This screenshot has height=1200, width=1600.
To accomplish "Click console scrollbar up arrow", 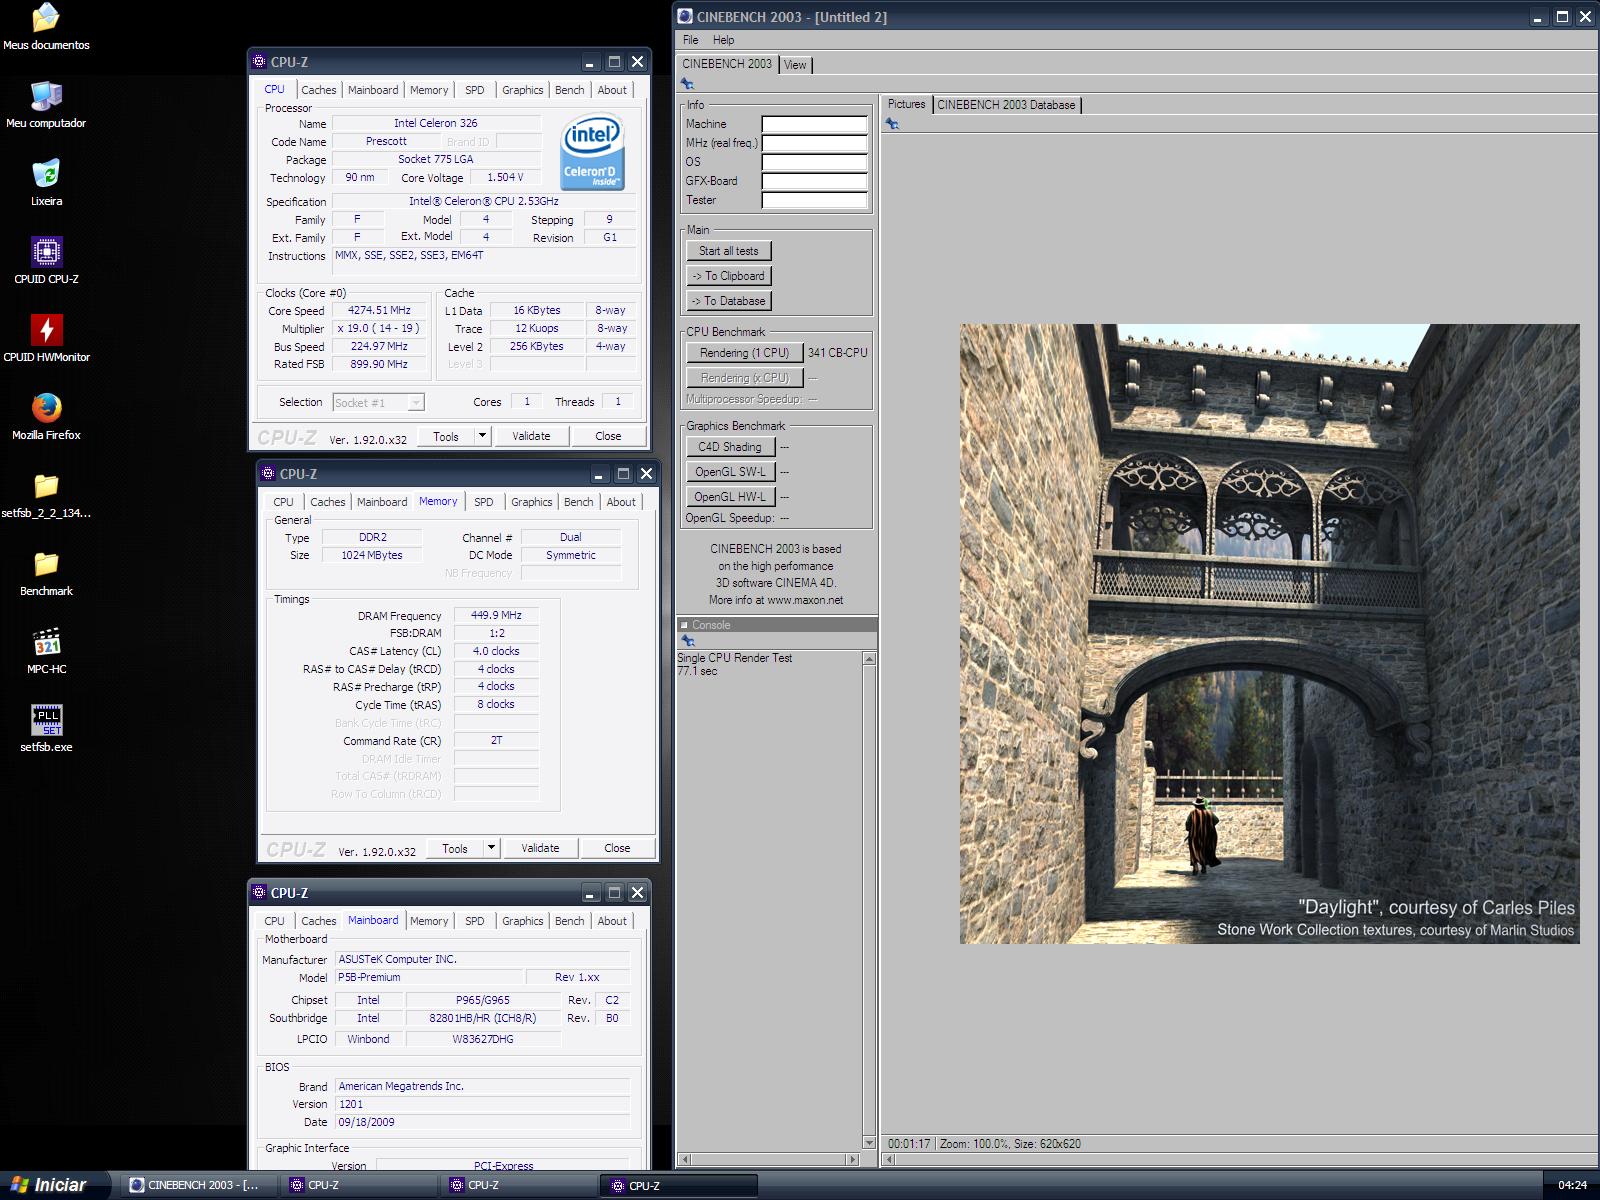I will click(x=869, y=658).
